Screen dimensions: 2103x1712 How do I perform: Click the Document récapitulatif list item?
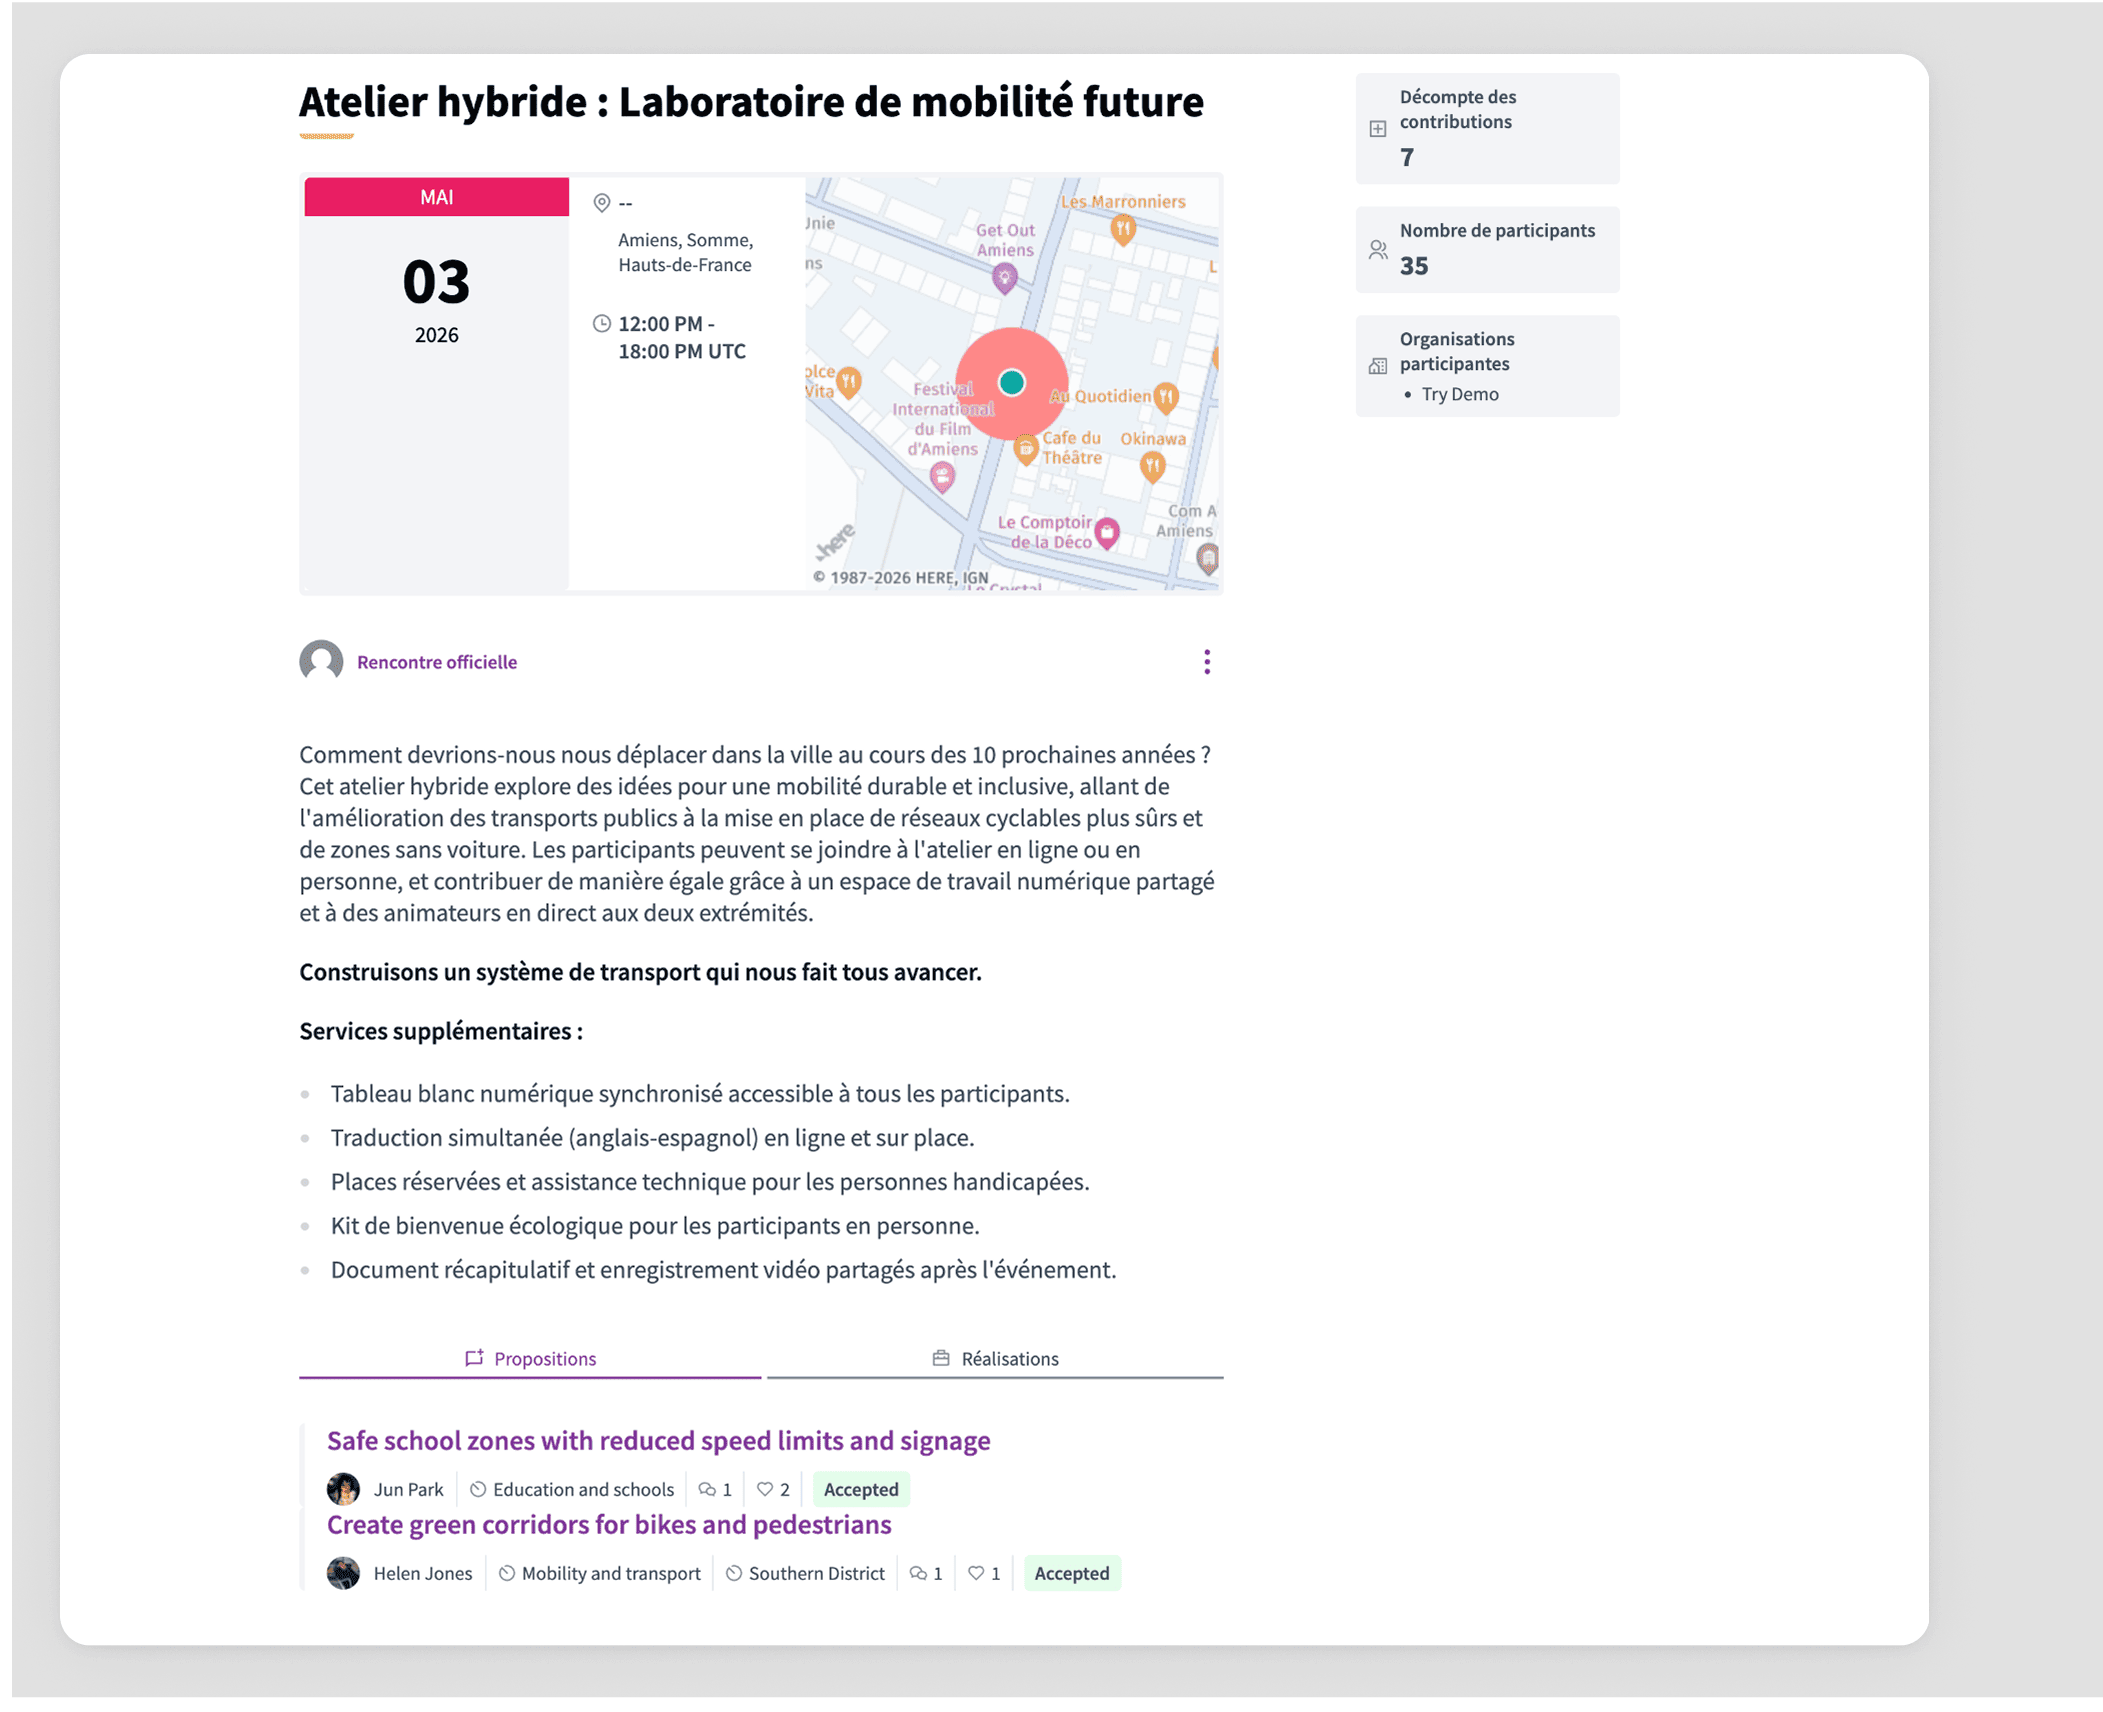tap(723, 1270)
